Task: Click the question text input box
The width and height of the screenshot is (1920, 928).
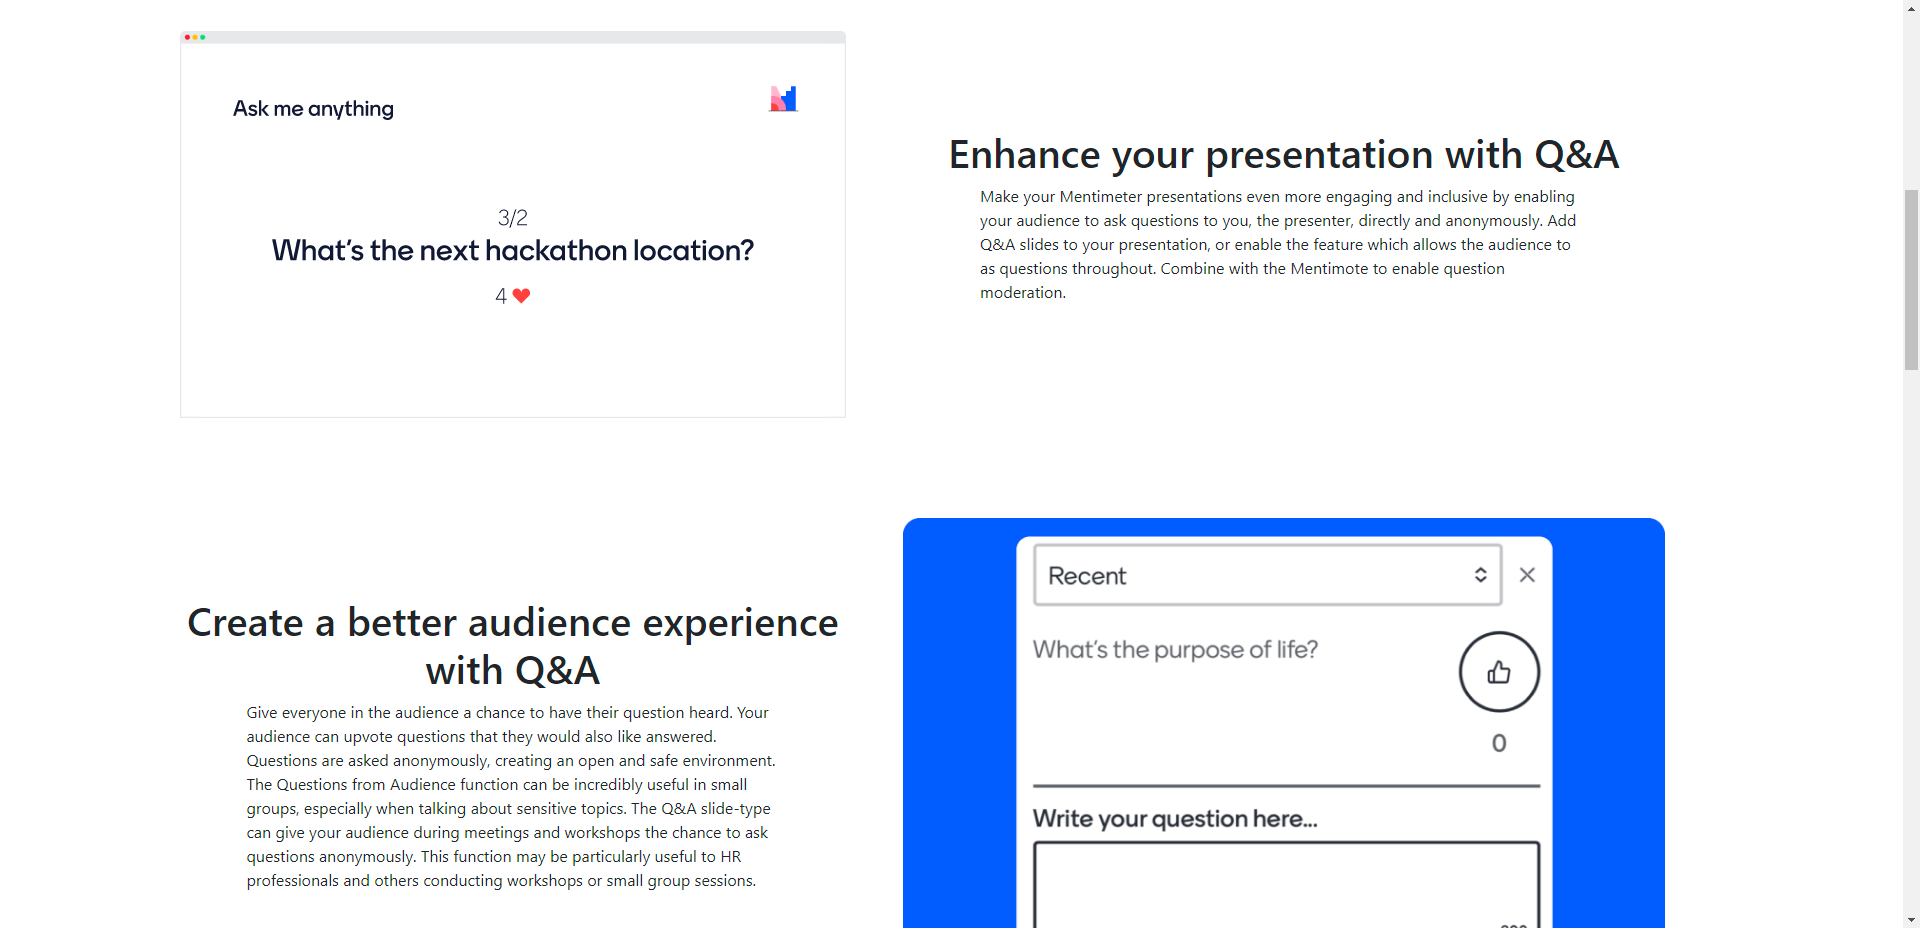Action: point(1285,885)
